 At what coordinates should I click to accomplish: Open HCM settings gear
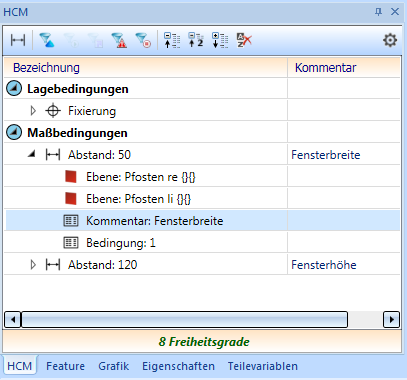coord(390,40)
